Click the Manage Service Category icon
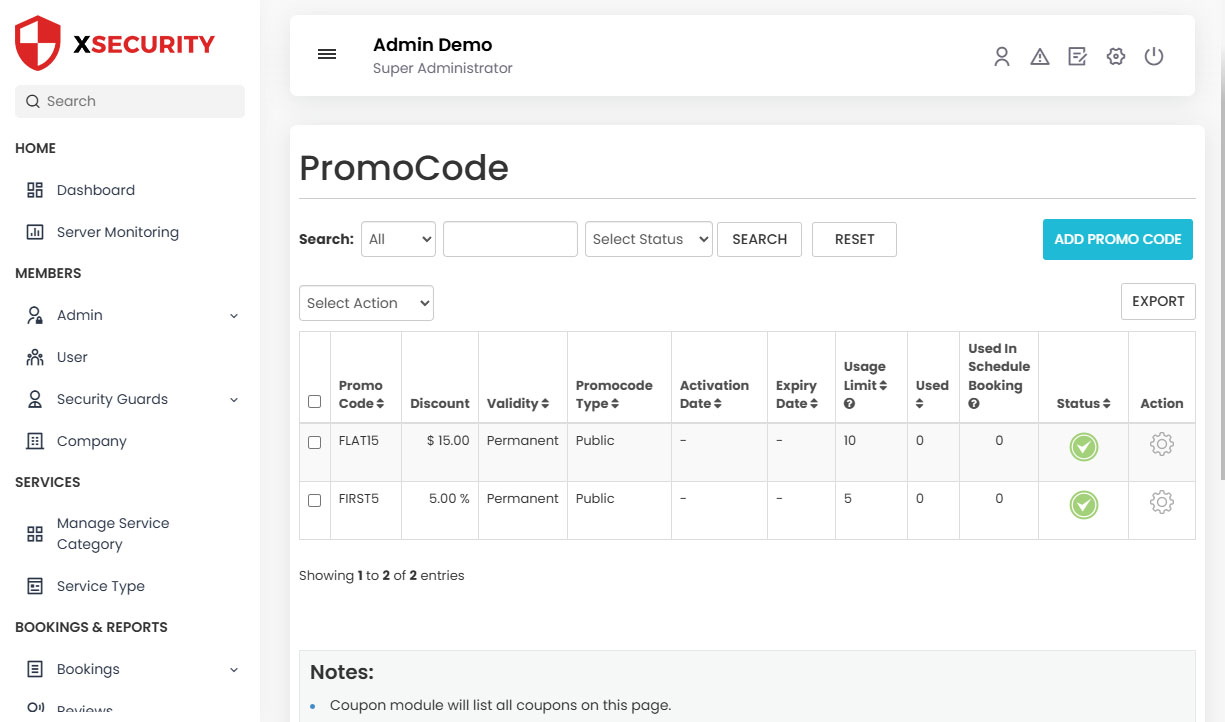 pos(35,534)
